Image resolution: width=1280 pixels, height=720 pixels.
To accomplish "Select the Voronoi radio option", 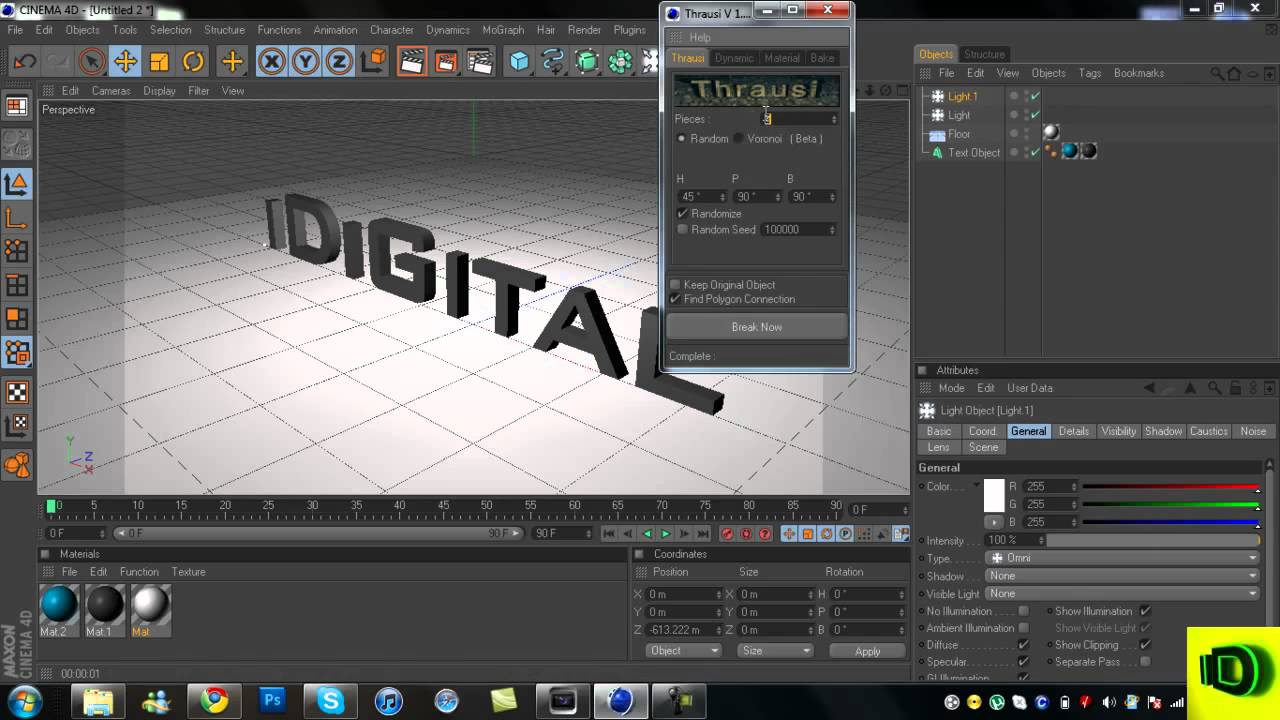I will click(739, 139).
